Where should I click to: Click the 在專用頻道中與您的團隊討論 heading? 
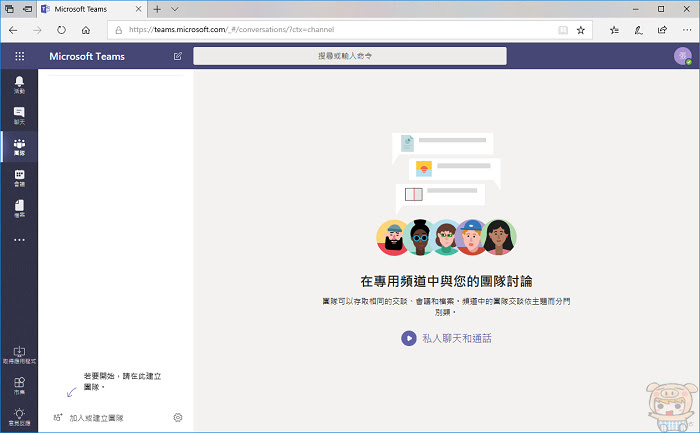pyautogui.click(x=446, y=281)
